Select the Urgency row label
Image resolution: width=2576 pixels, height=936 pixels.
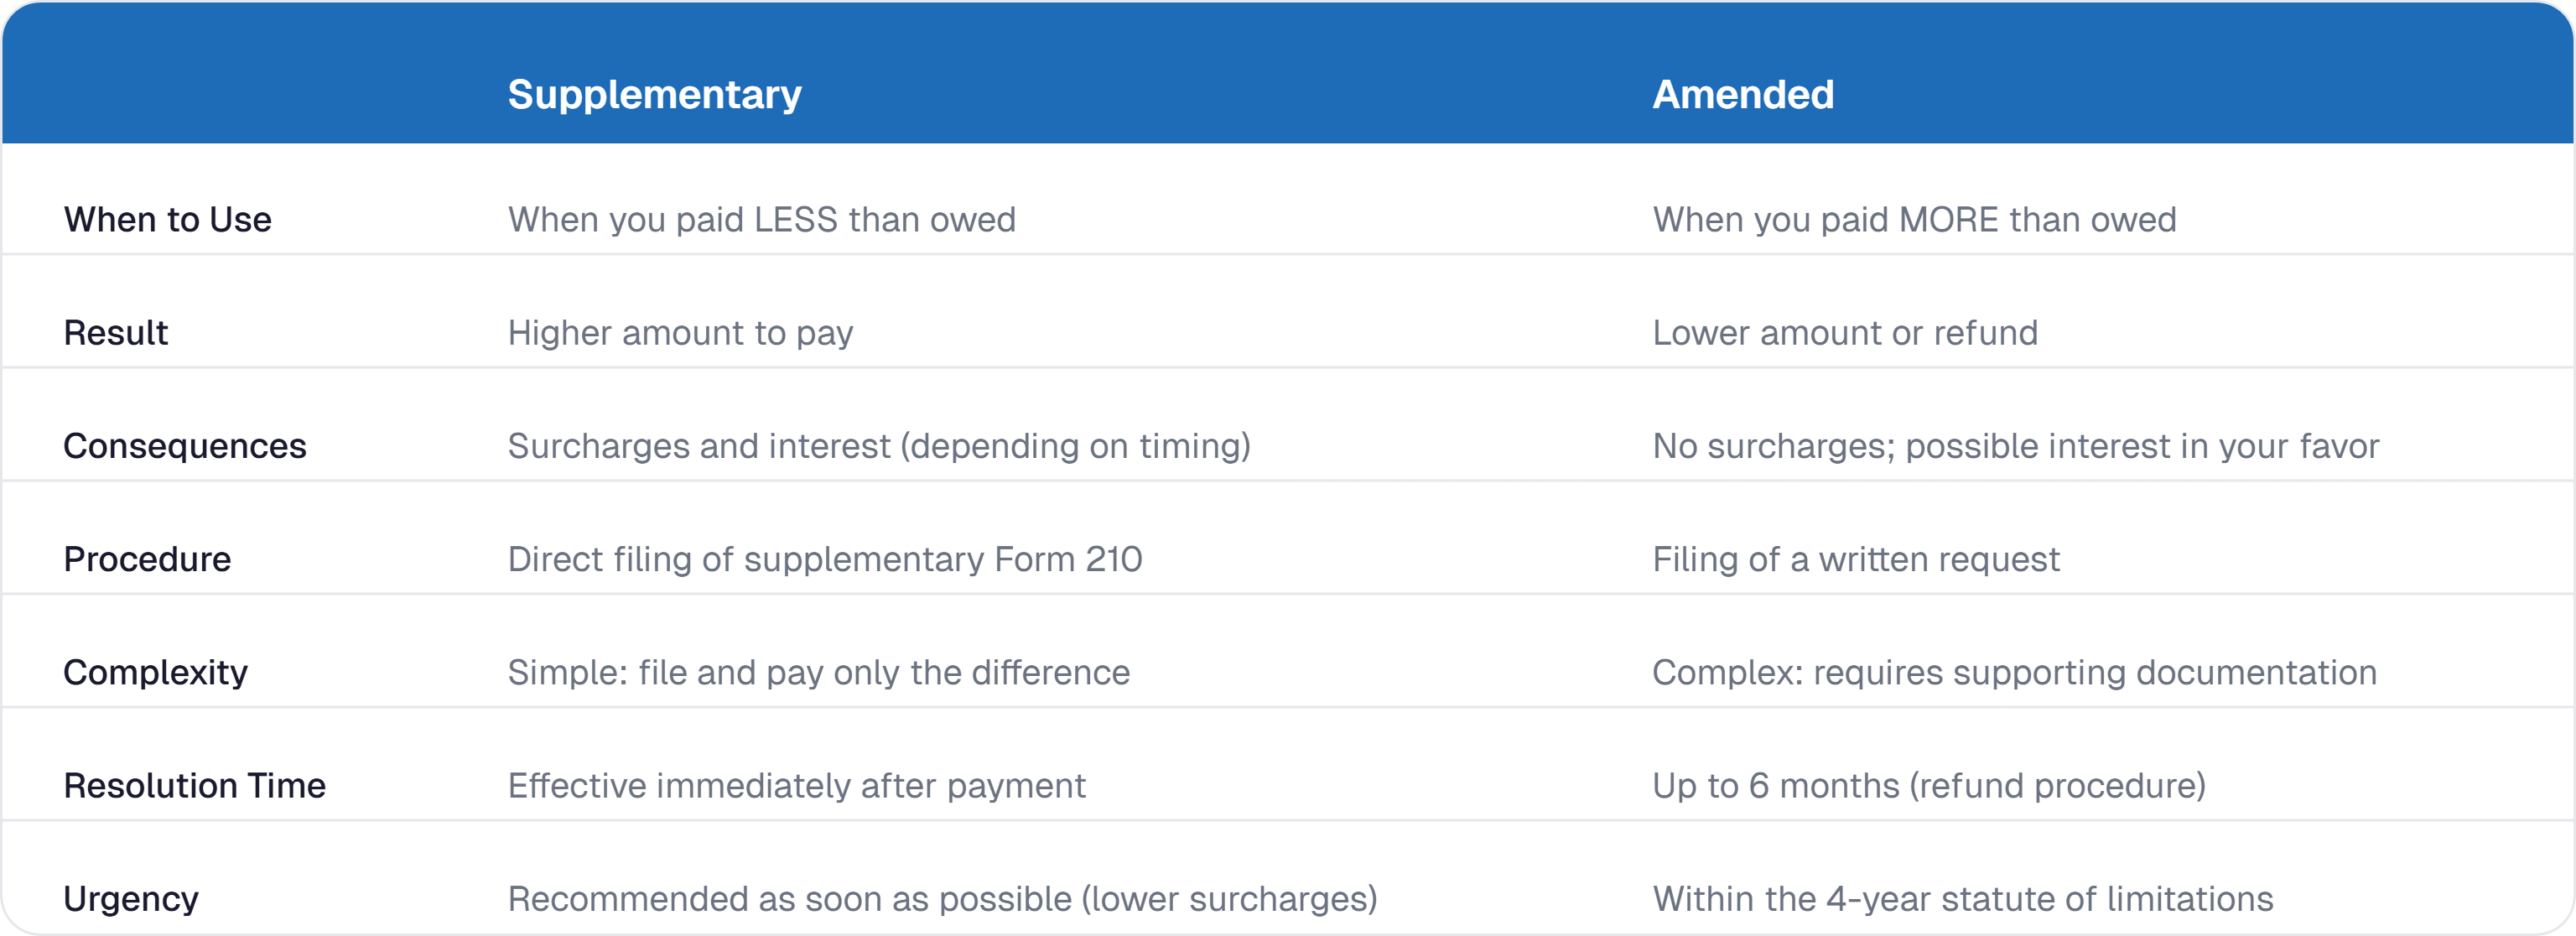pos(130,899)
